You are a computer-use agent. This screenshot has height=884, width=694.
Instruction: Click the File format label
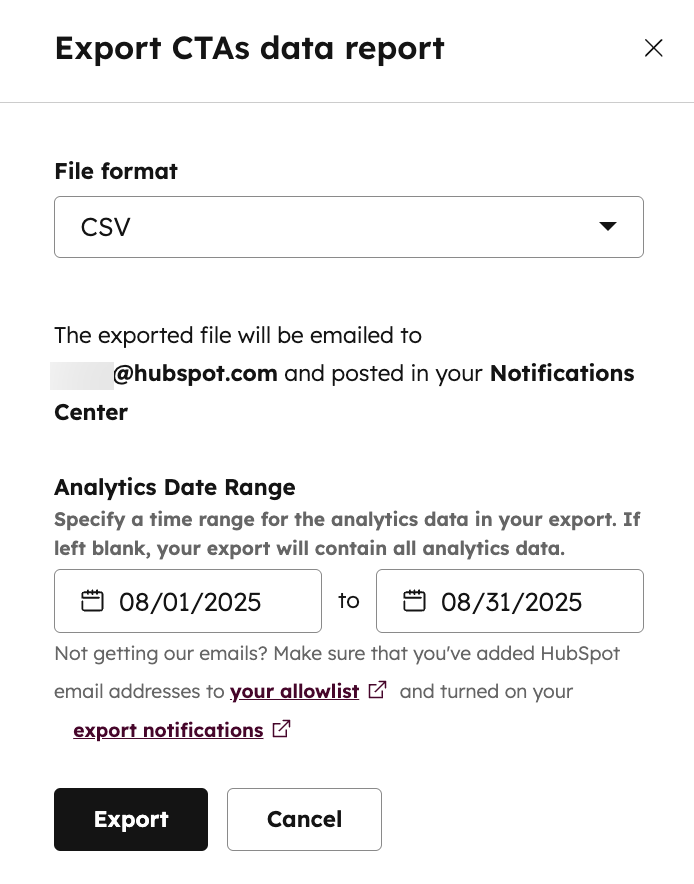click(116, 171)
